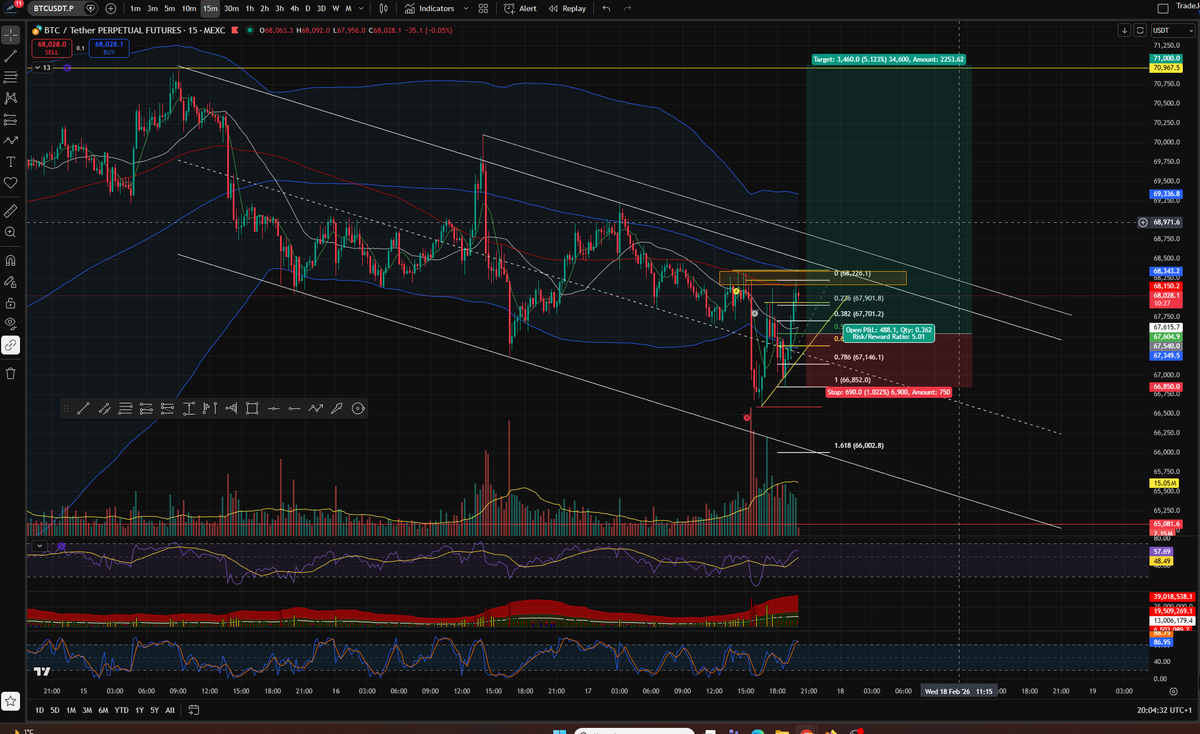
Task: Pick trend line from floating favorites toolbar
Action: point(82,407)
